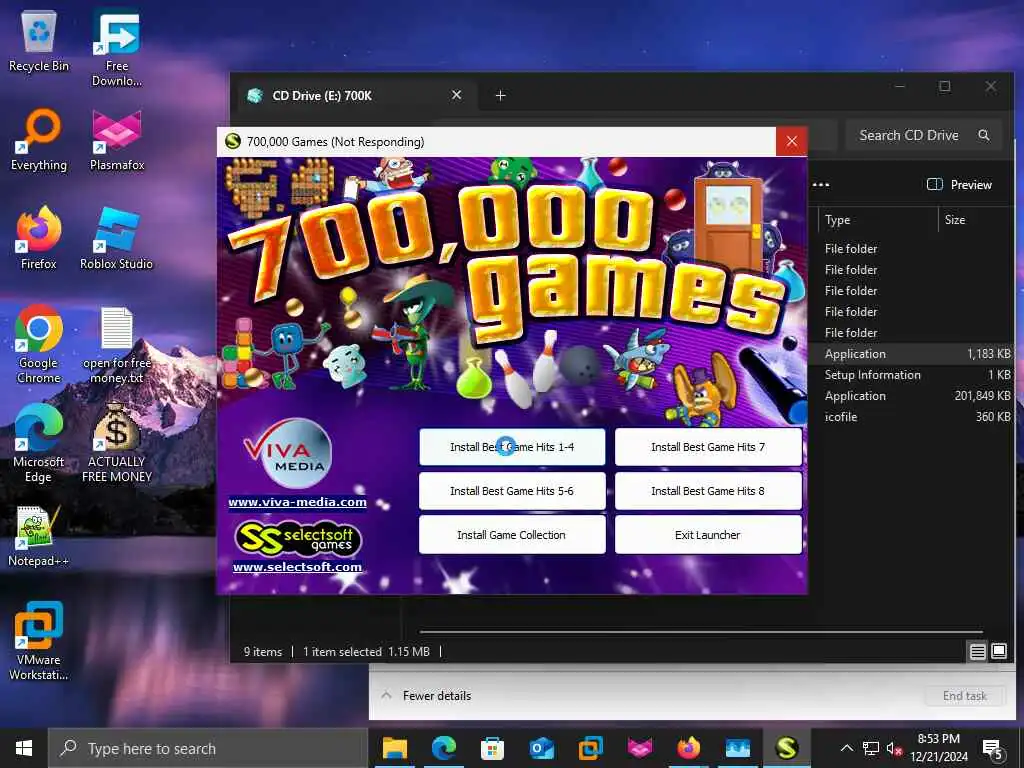
Task: Switch Explorer to large thumbnails view icon
Action: point(999,651)
